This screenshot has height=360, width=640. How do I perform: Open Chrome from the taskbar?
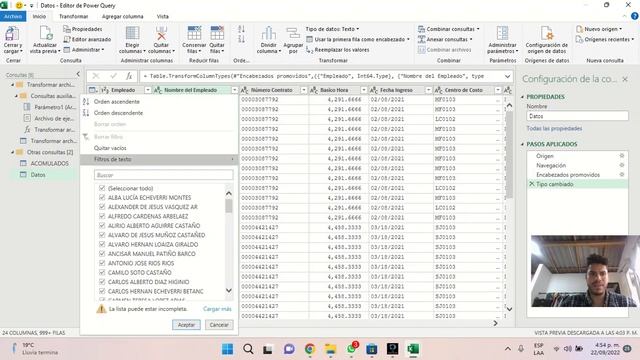point(310,349)
